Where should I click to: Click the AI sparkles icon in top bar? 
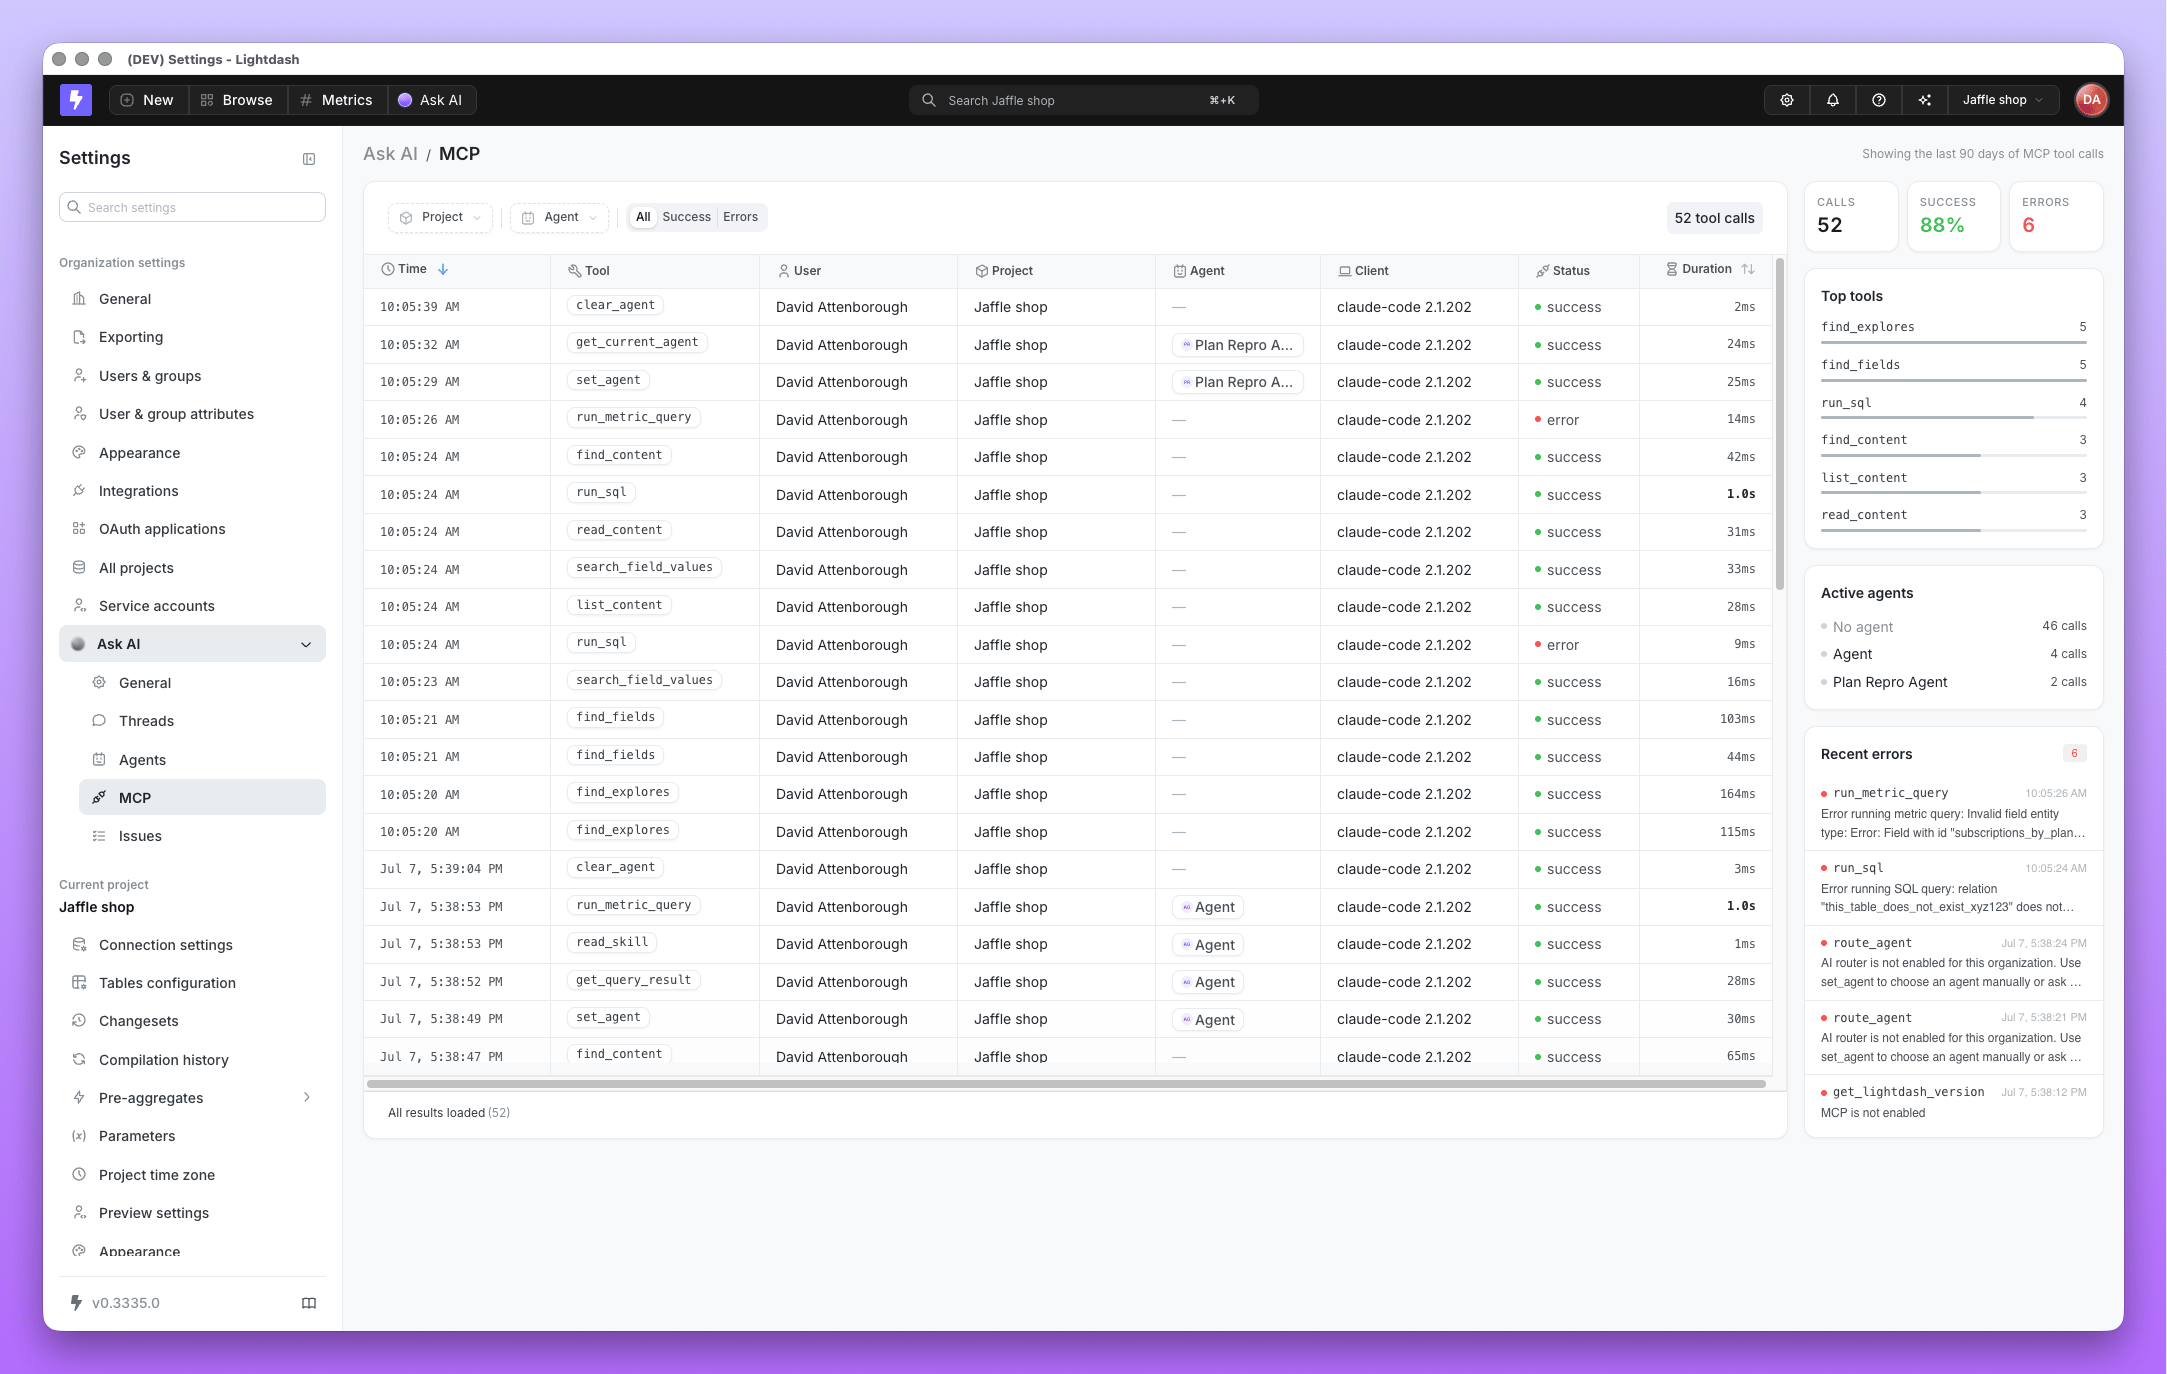pos(1924,100)
